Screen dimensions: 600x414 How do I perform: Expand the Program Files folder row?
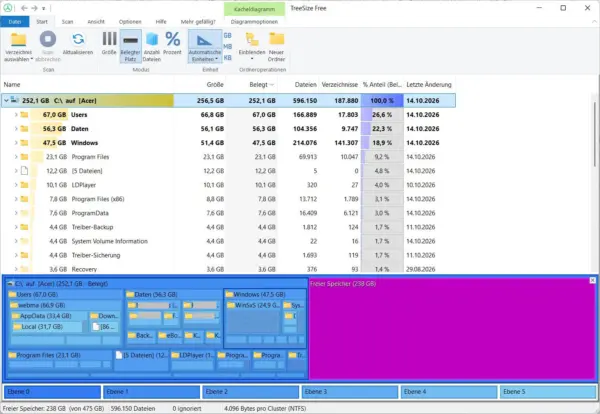point(16,157)
